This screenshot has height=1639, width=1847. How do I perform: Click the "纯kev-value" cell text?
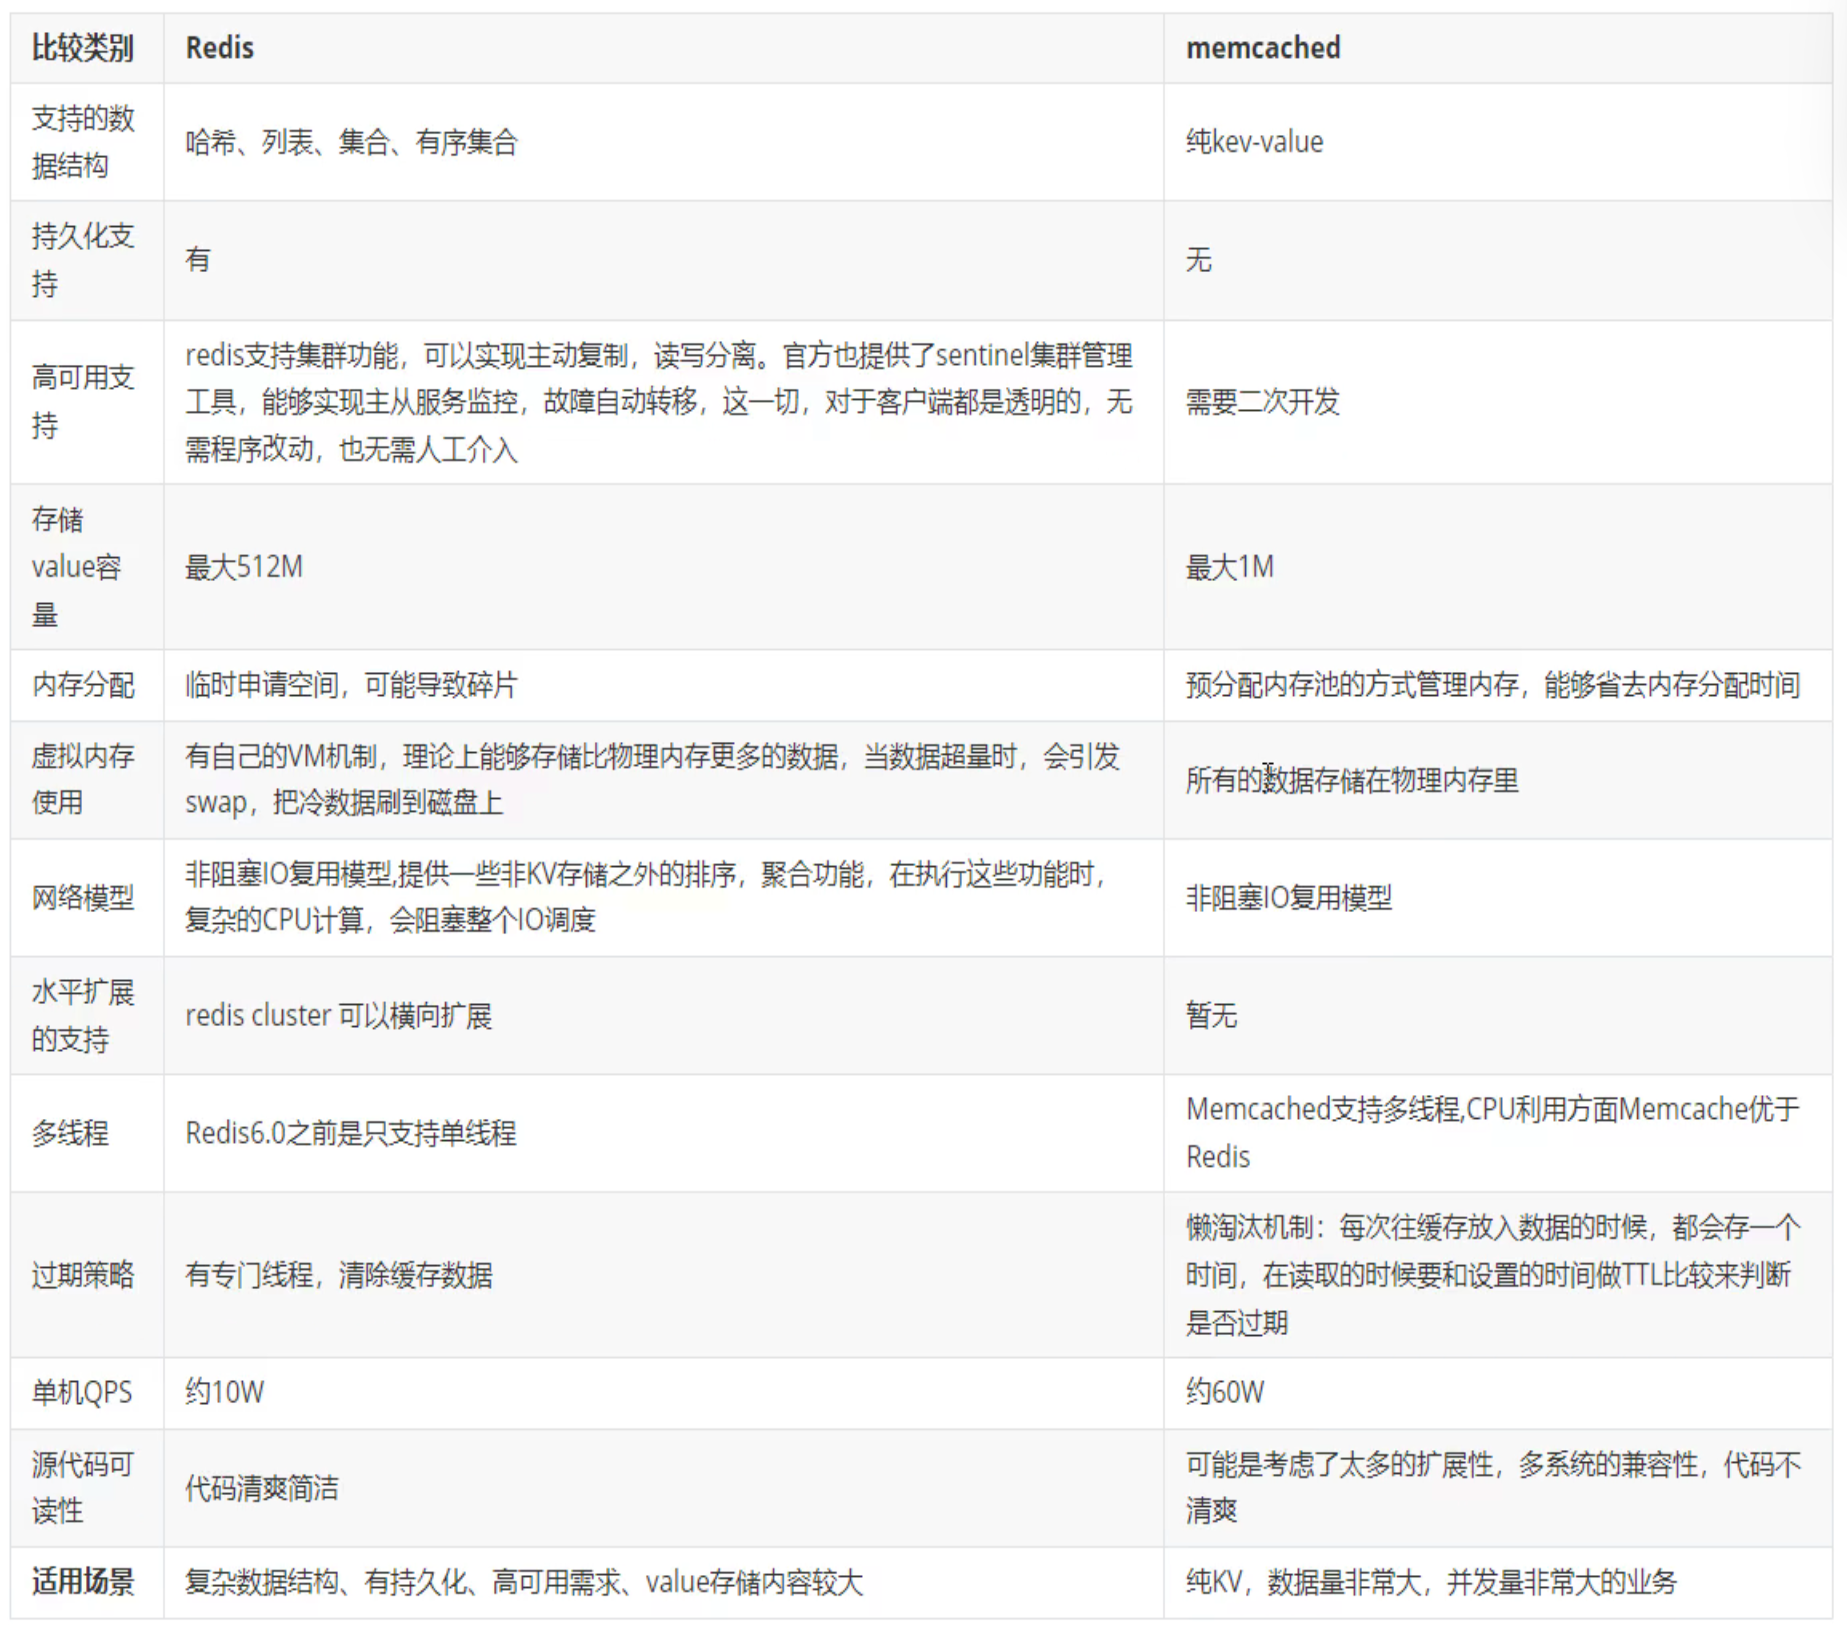(x=1254, y=142)
